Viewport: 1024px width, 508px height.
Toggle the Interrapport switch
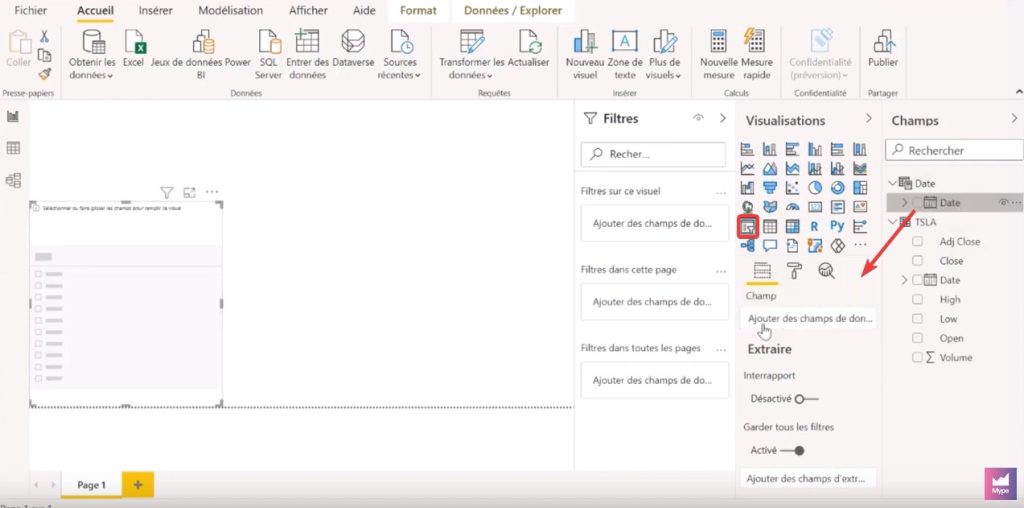[x=807, y=399]
